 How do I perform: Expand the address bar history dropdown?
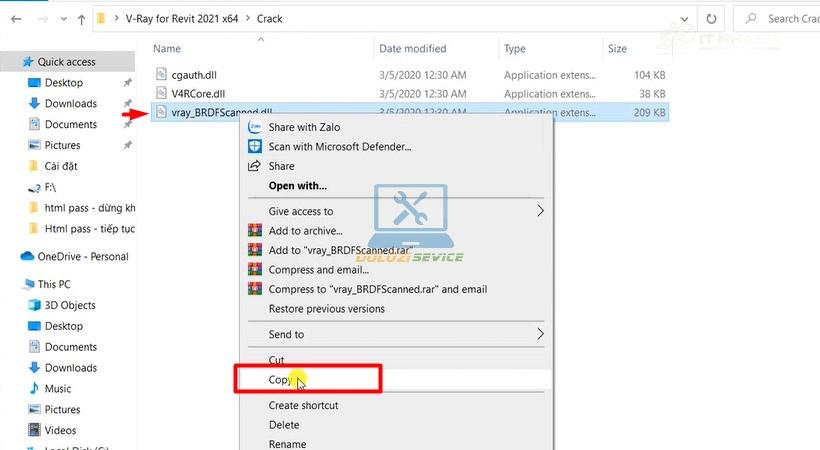pos(684,19)
